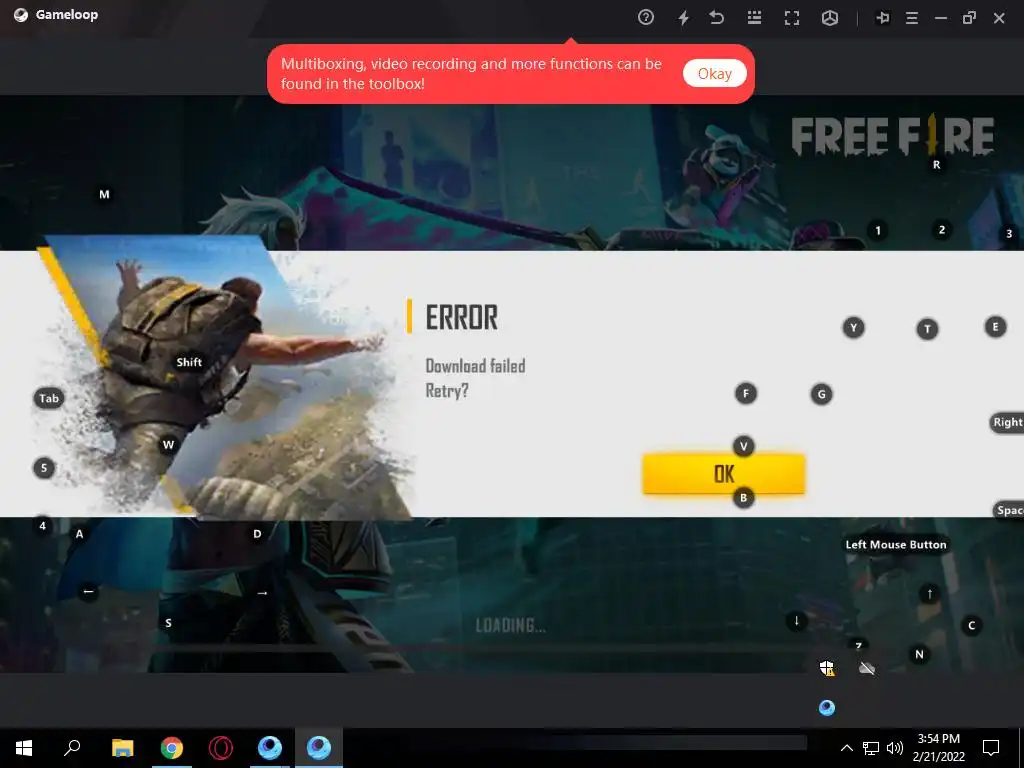The width and height of the screenshot is (1024, 768).
Task: Open File Explorer from taskbar
Action: (122, 748)
